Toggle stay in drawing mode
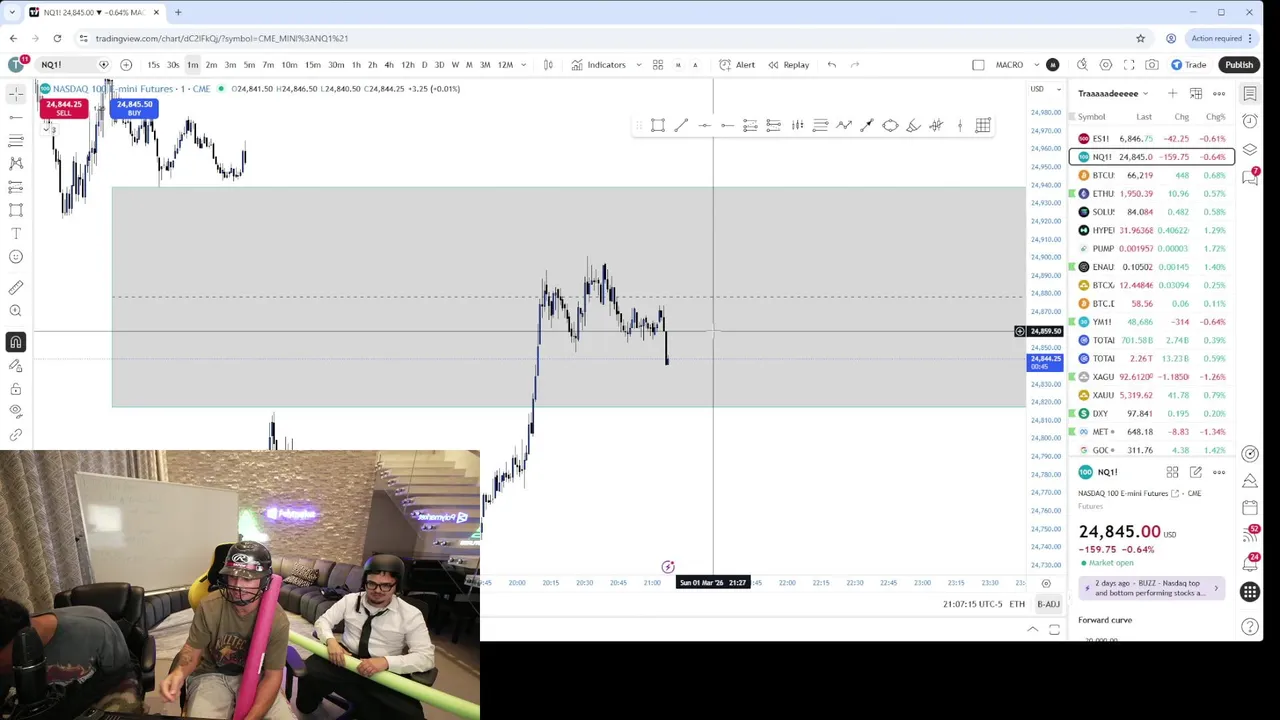This screenshot has width=1280, height=720. [x=16, y=366]
